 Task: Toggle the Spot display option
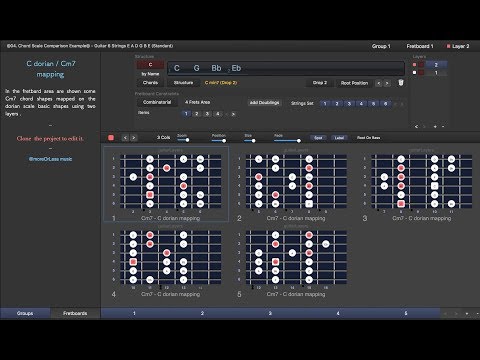pos(318,138)
